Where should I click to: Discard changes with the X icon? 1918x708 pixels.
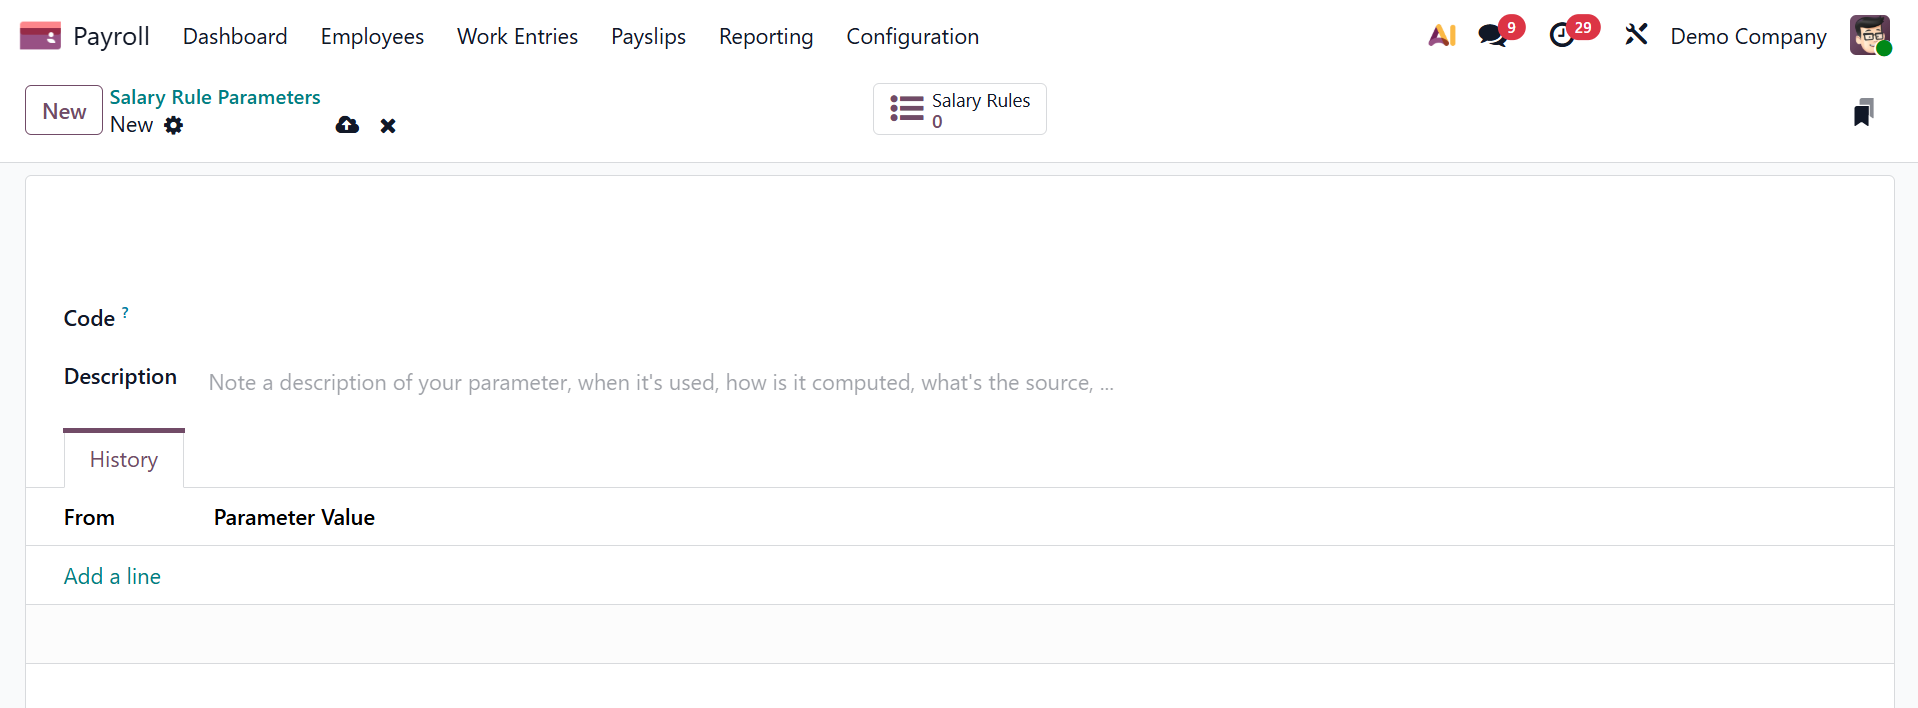click(388, 125)
